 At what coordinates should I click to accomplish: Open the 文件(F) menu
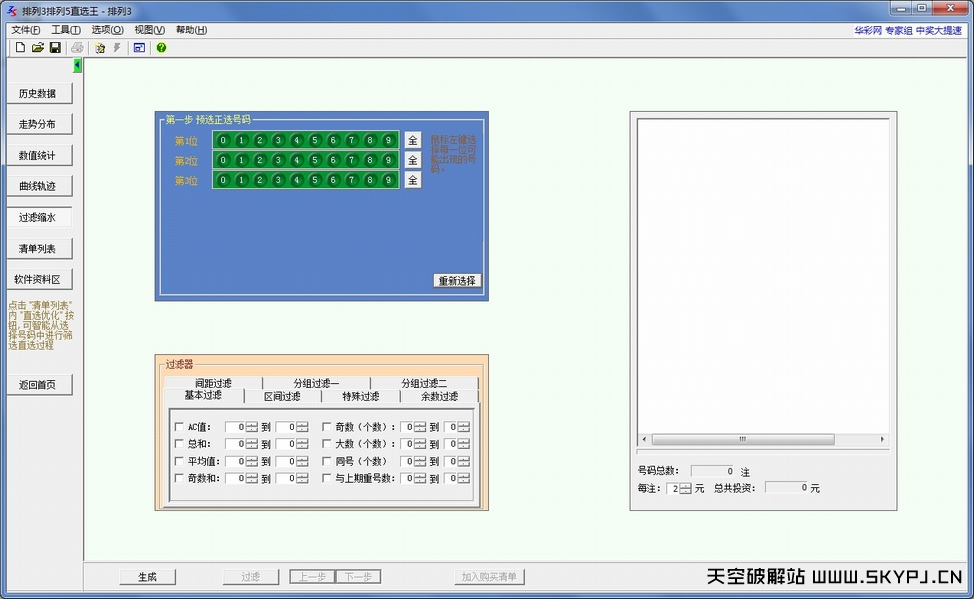point(26,30)
